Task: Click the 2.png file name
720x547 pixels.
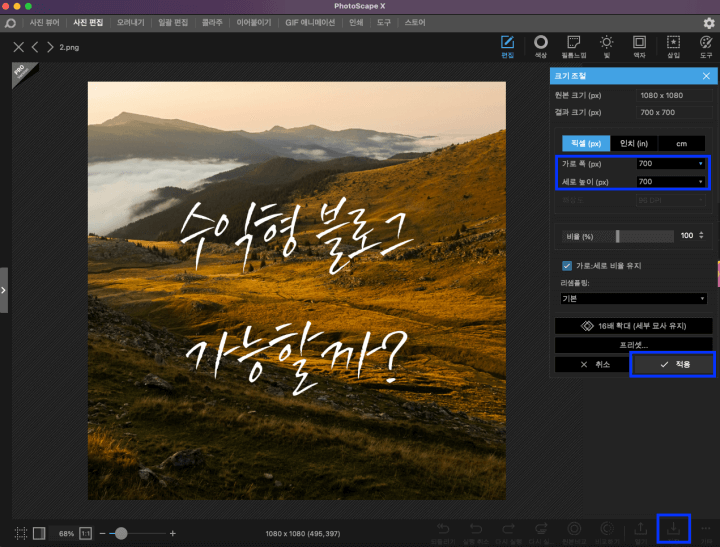Action: tap(69, 47)
